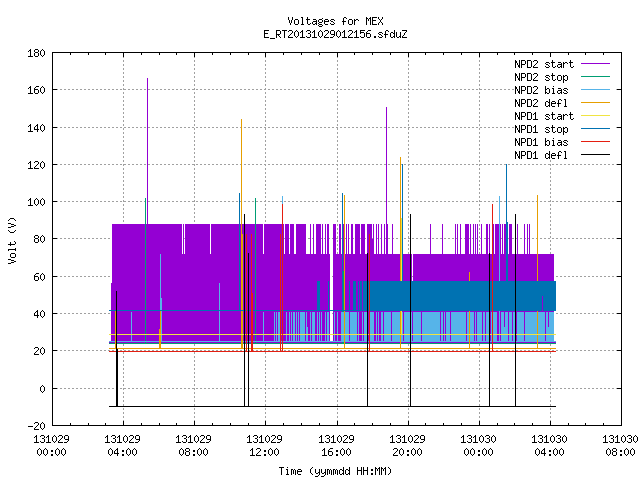Click the 20 y-axis tick value

tap(39, 351)
